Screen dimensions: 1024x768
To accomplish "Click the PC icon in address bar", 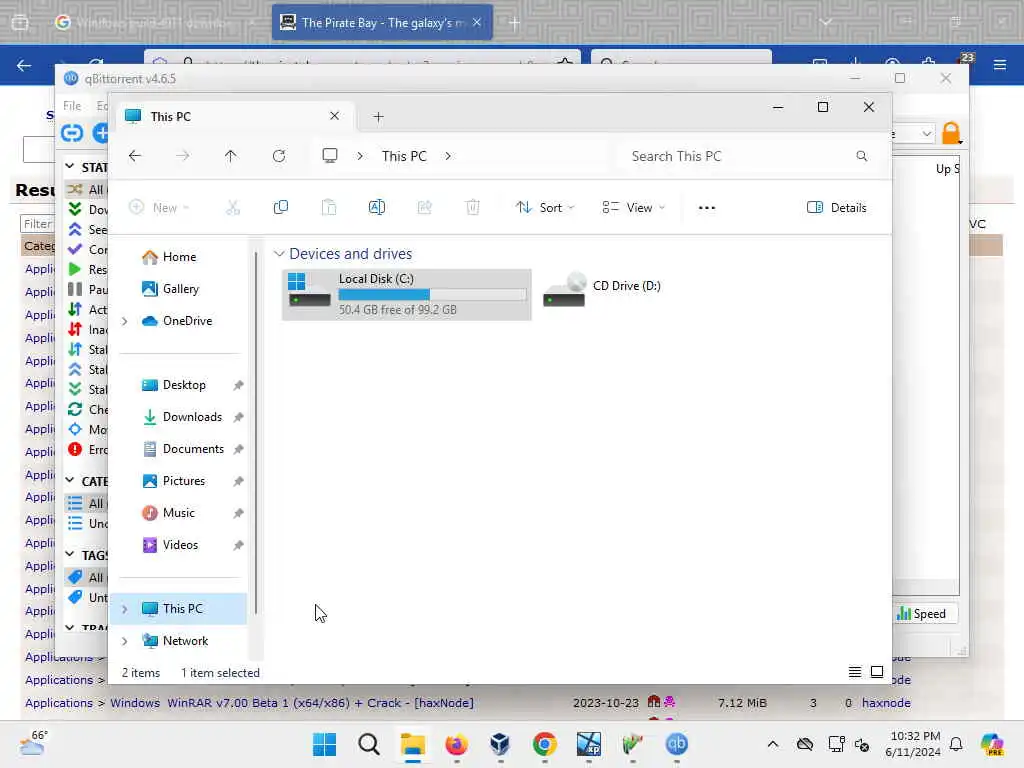I will [330, 156].
